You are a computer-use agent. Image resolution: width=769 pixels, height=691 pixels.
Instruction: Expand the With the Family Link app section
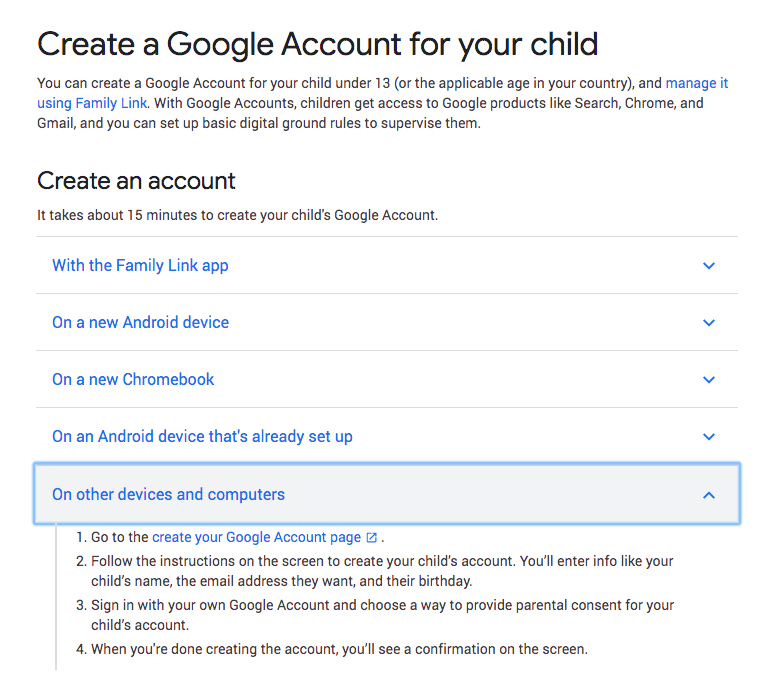(140, 266)
